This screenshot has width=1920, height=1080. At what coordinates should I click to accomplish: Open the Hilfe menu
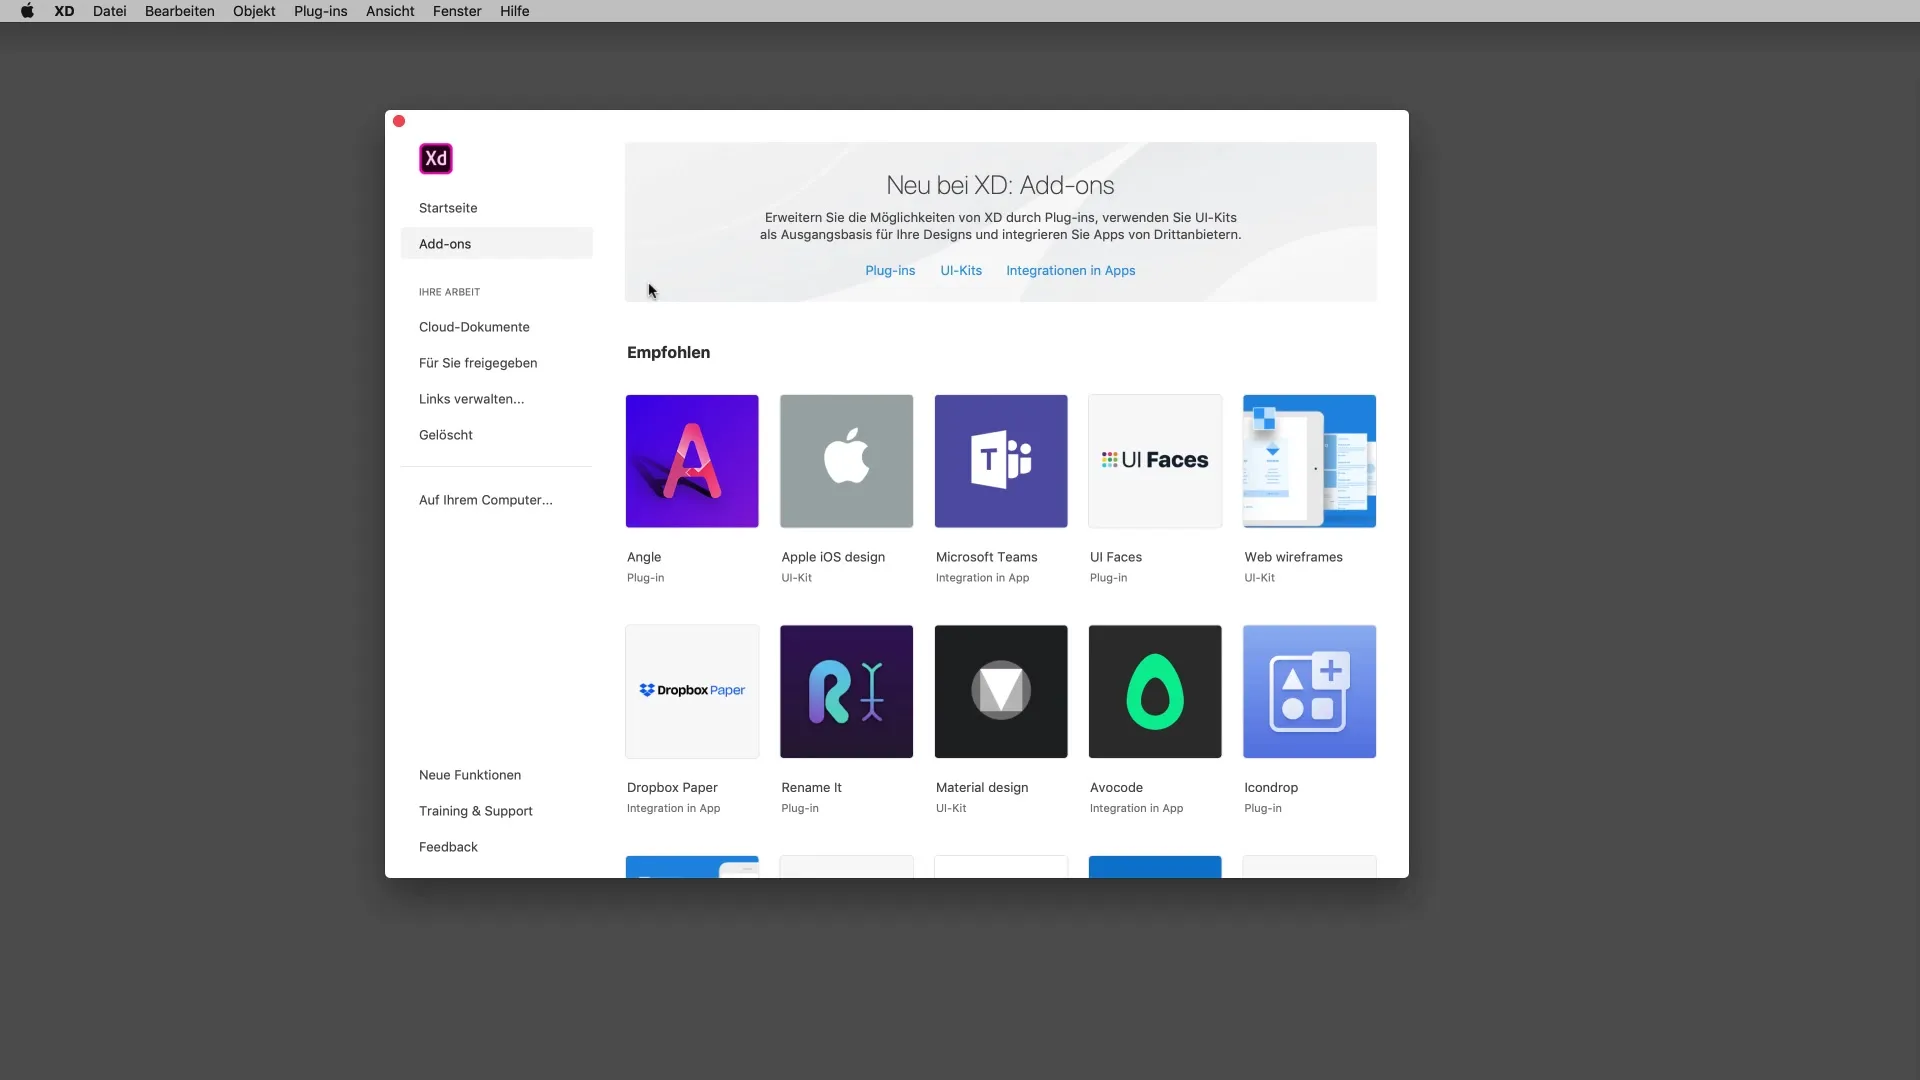[x=515, y=11]
